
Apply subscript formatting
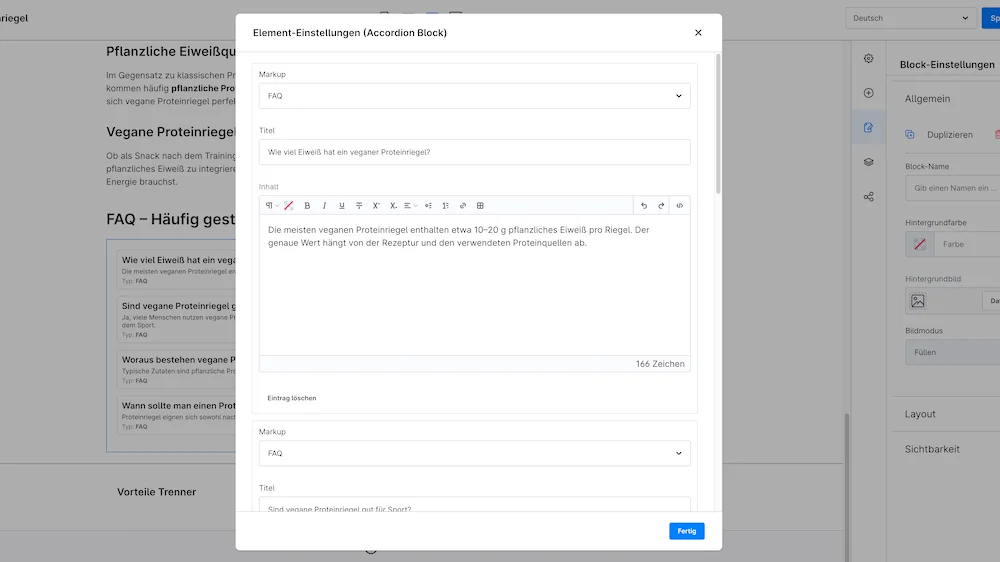coord(393,205)
